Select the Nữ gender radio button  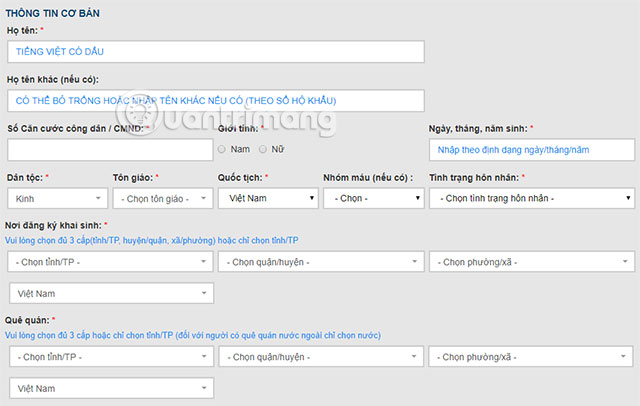click(263, 149)
